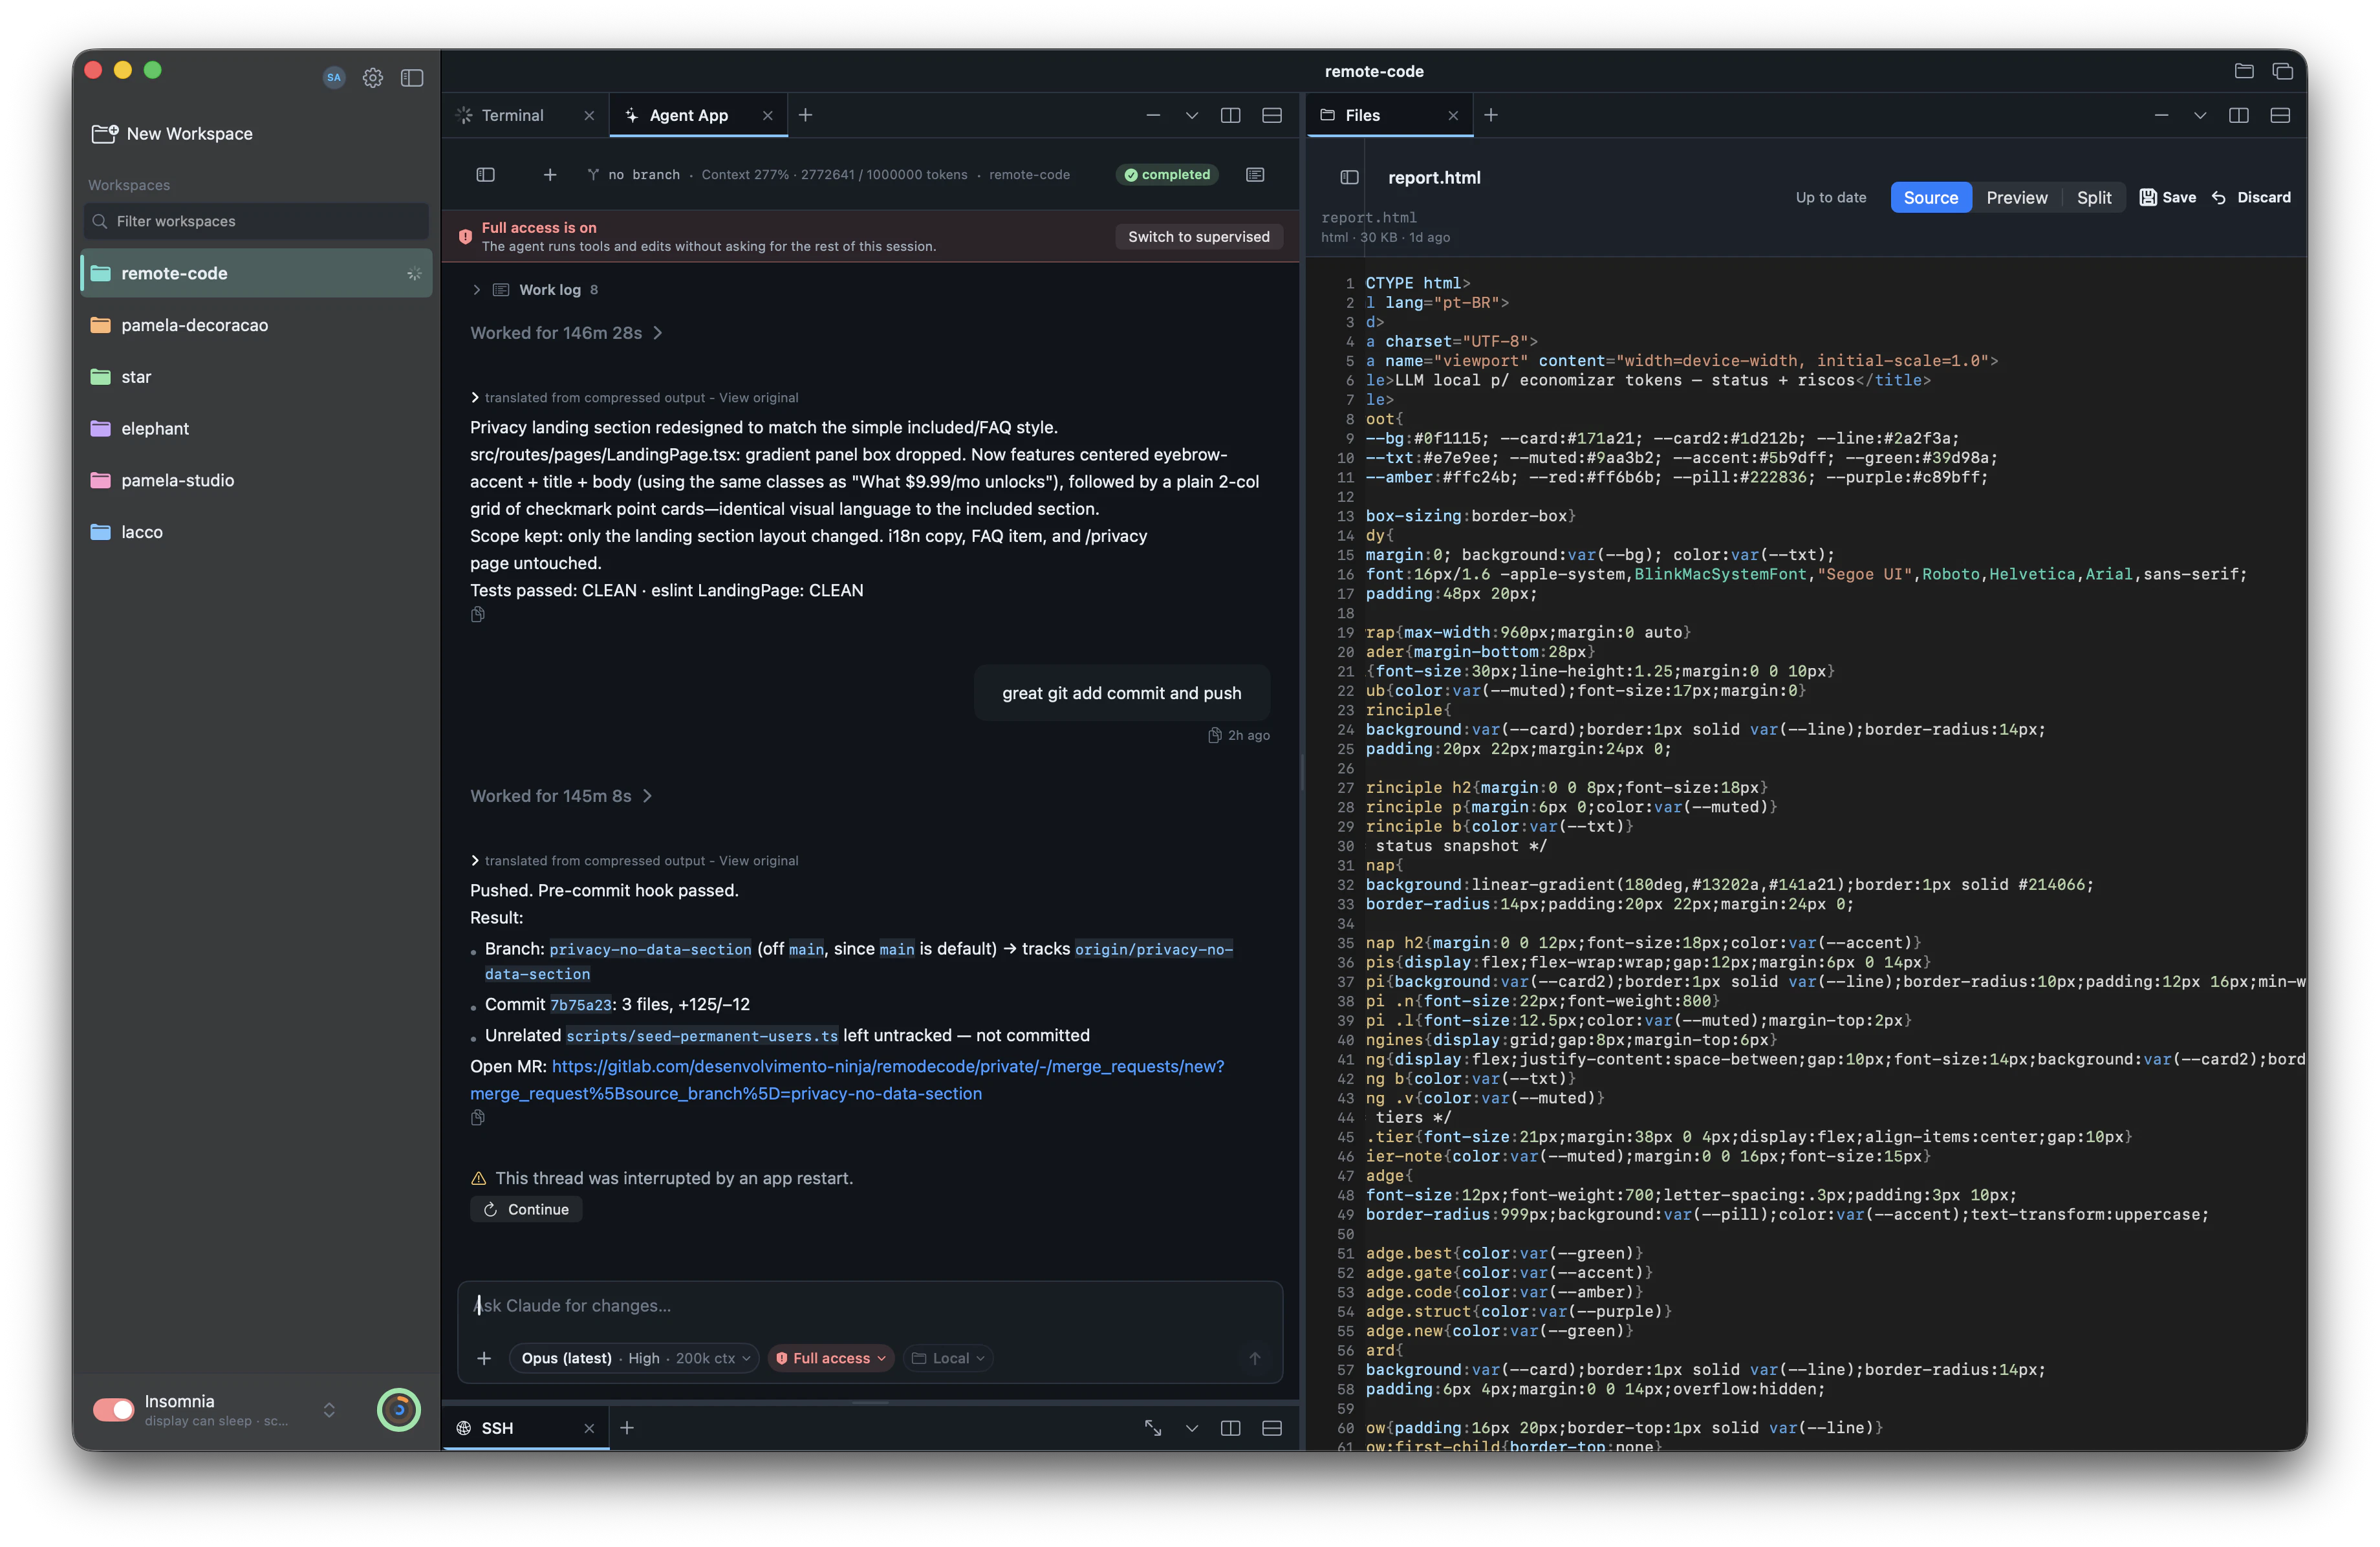2380x1547 pixels.
Task: Select the lacco workspace
Action: click(x=256, y=532)
